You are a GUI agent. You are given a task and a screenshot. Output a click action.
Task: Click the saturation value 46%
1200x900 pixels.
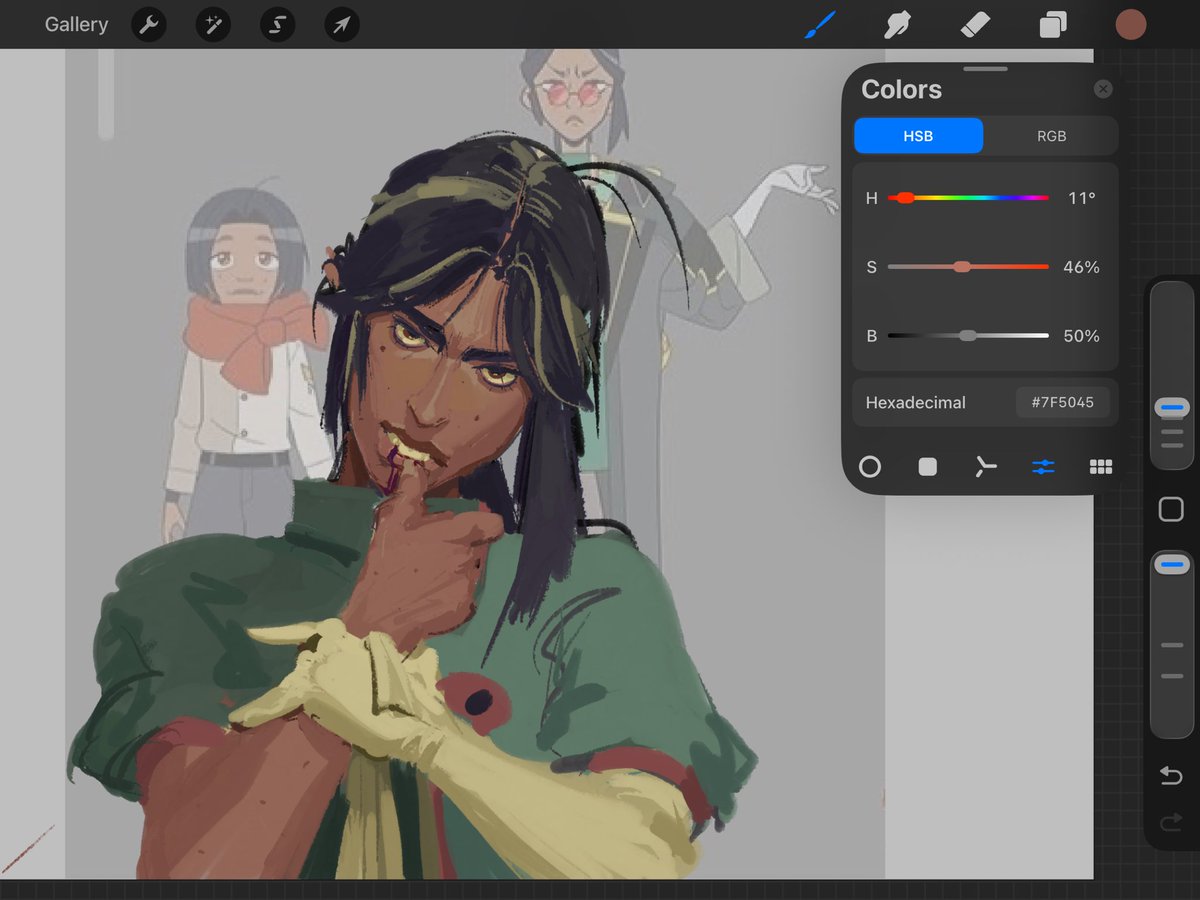click(x=1081, y=267)
